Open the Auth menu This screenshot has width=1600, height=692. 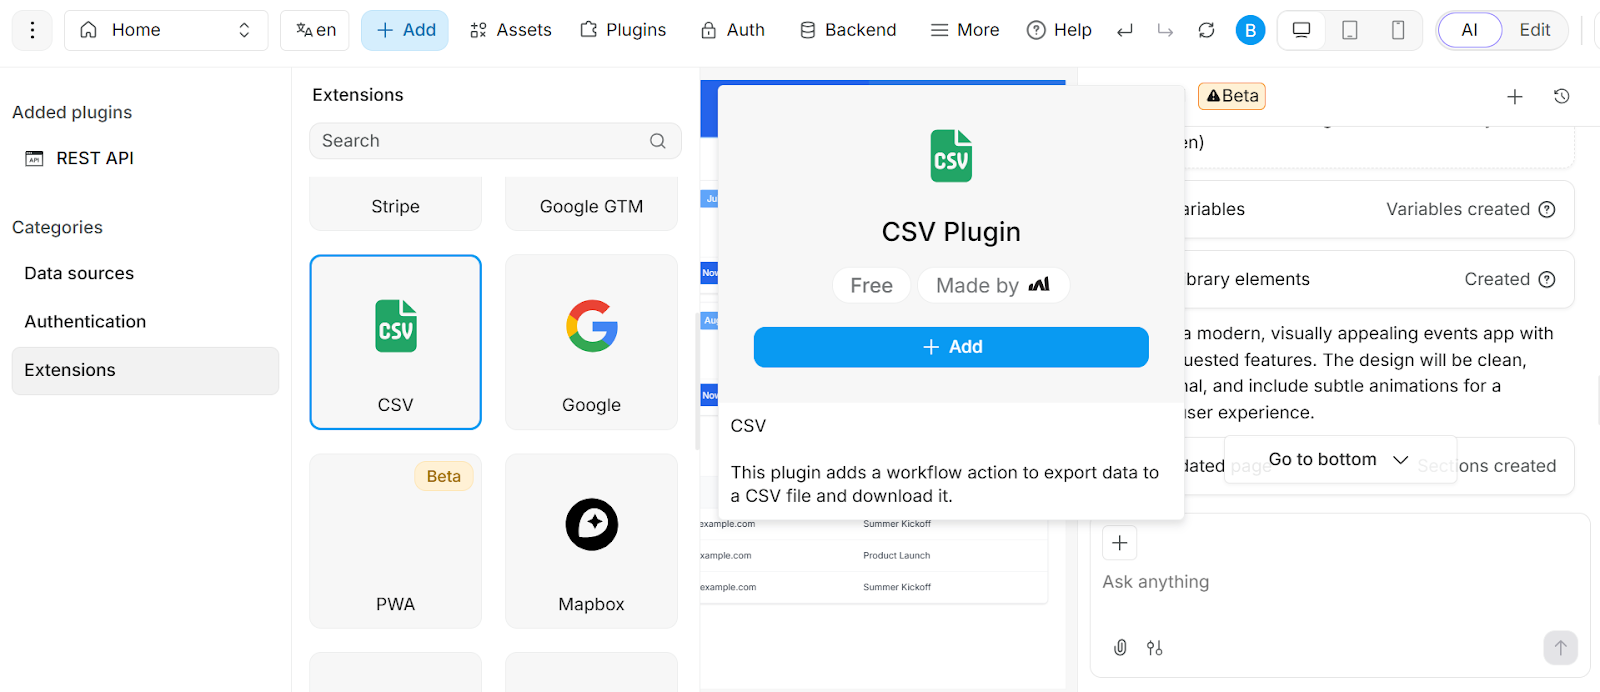click(x=733, y=30)
